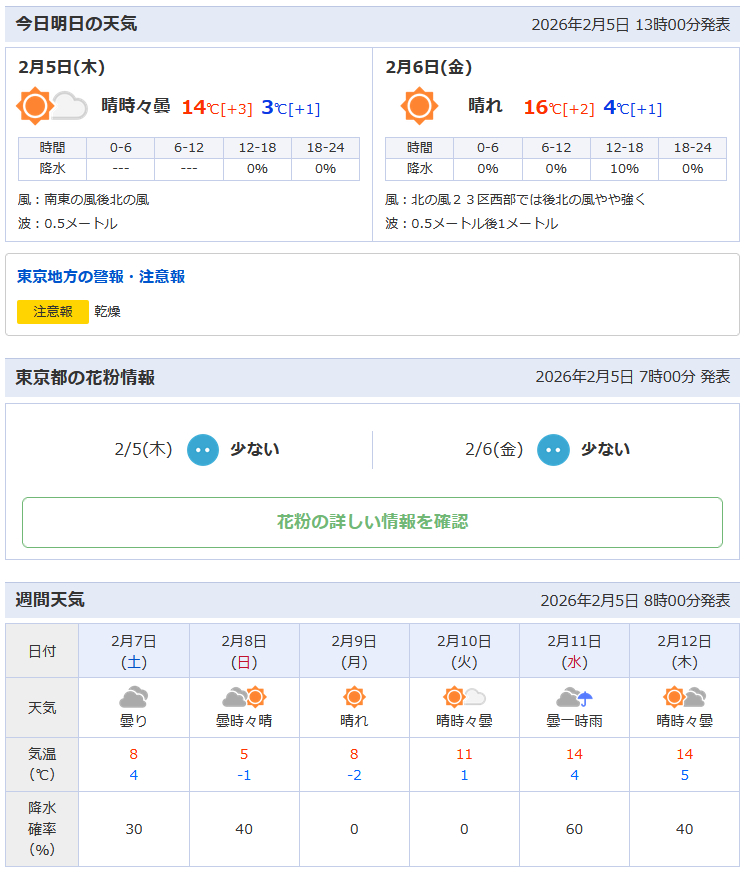This screenshot has width=748, height=876.
Task: Click the 60 percent precipitation cell
Action: pyautogui.click(x=574, y=829)
